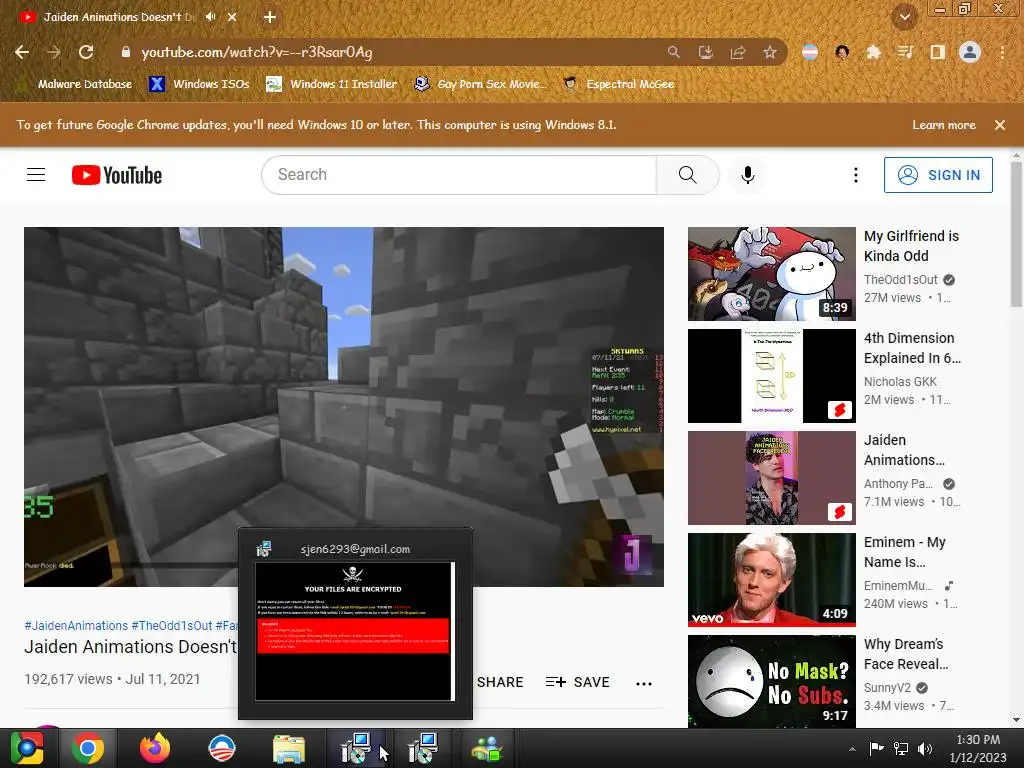1024x768 pixels.
Task: Open the volume tray icon
Action: [925, 748]
